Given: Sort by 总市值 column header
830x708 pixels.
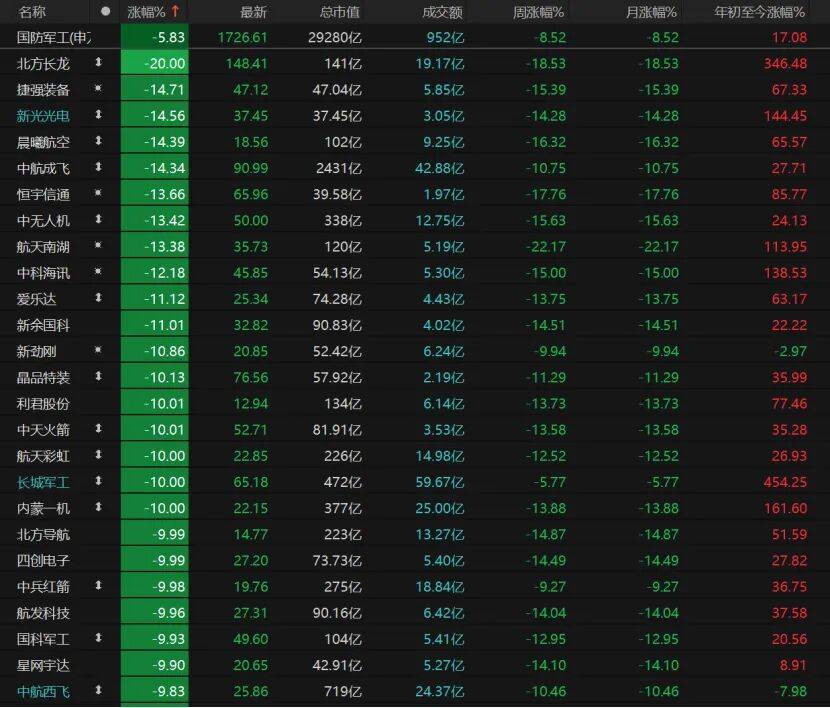Looking at the screenshot, I should pyautogui.click(x=339, y=12).
